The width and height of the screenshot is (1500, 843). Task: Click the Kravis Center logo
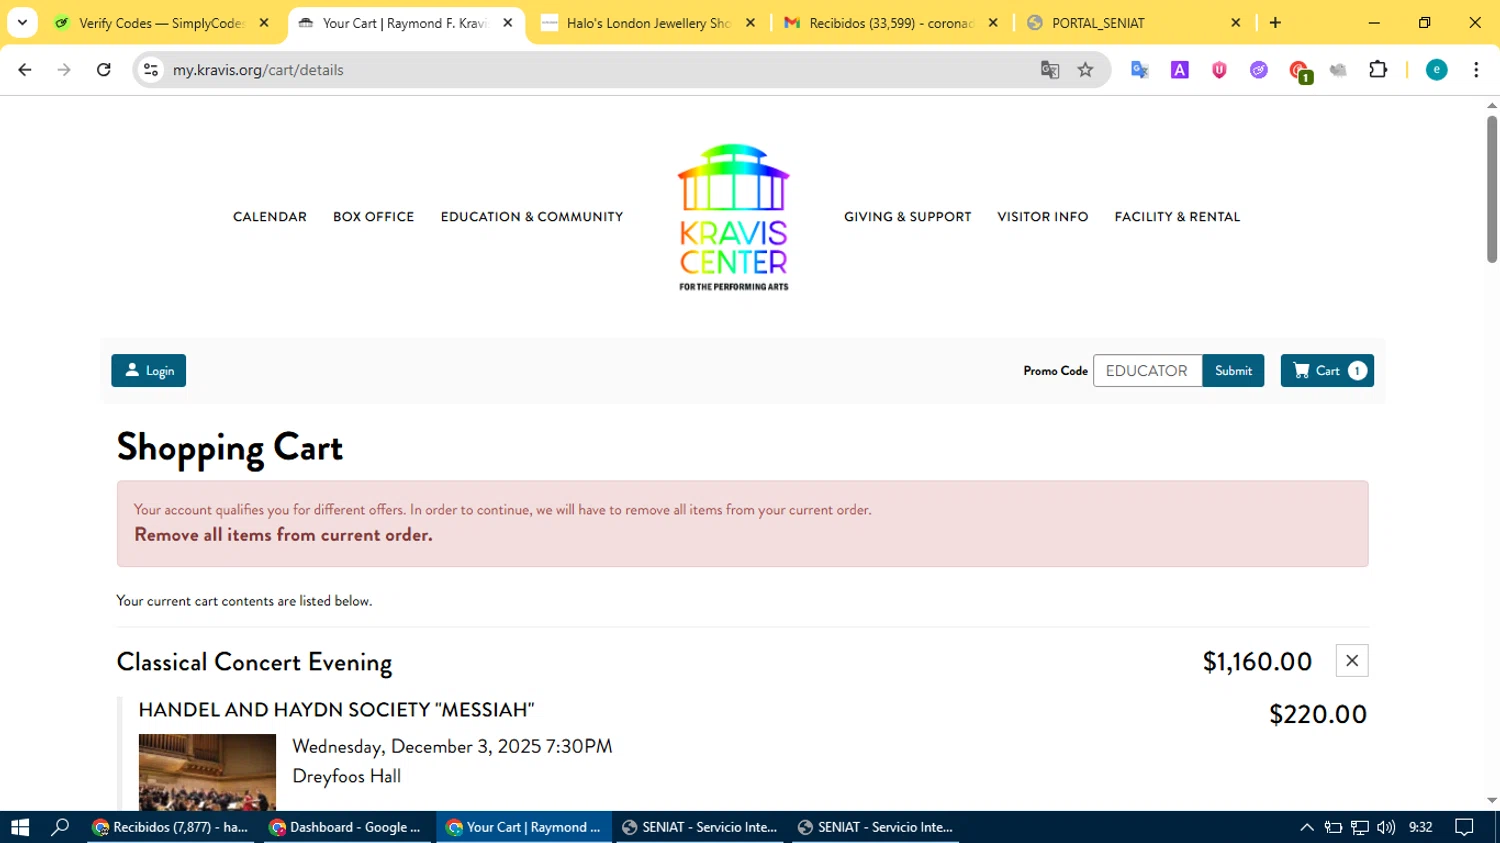(x=734, y=217)
